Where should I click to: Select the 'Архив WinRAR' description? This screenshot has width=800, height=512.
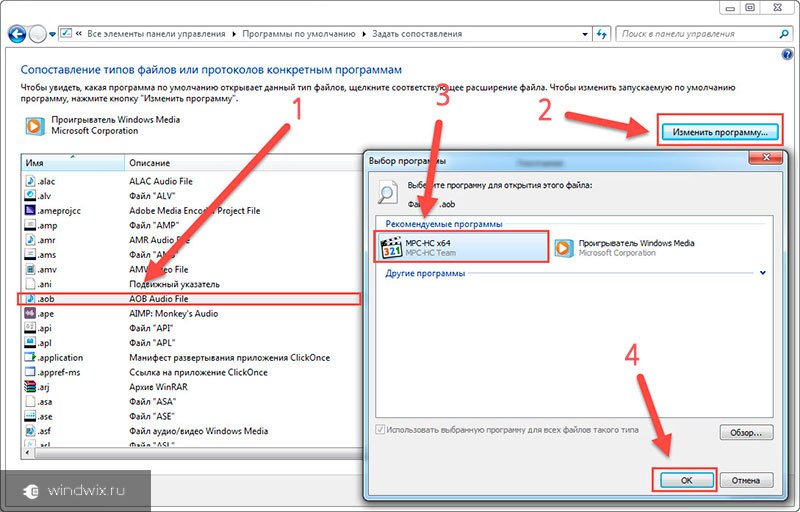pyautogui.click(x=158, y=387)
